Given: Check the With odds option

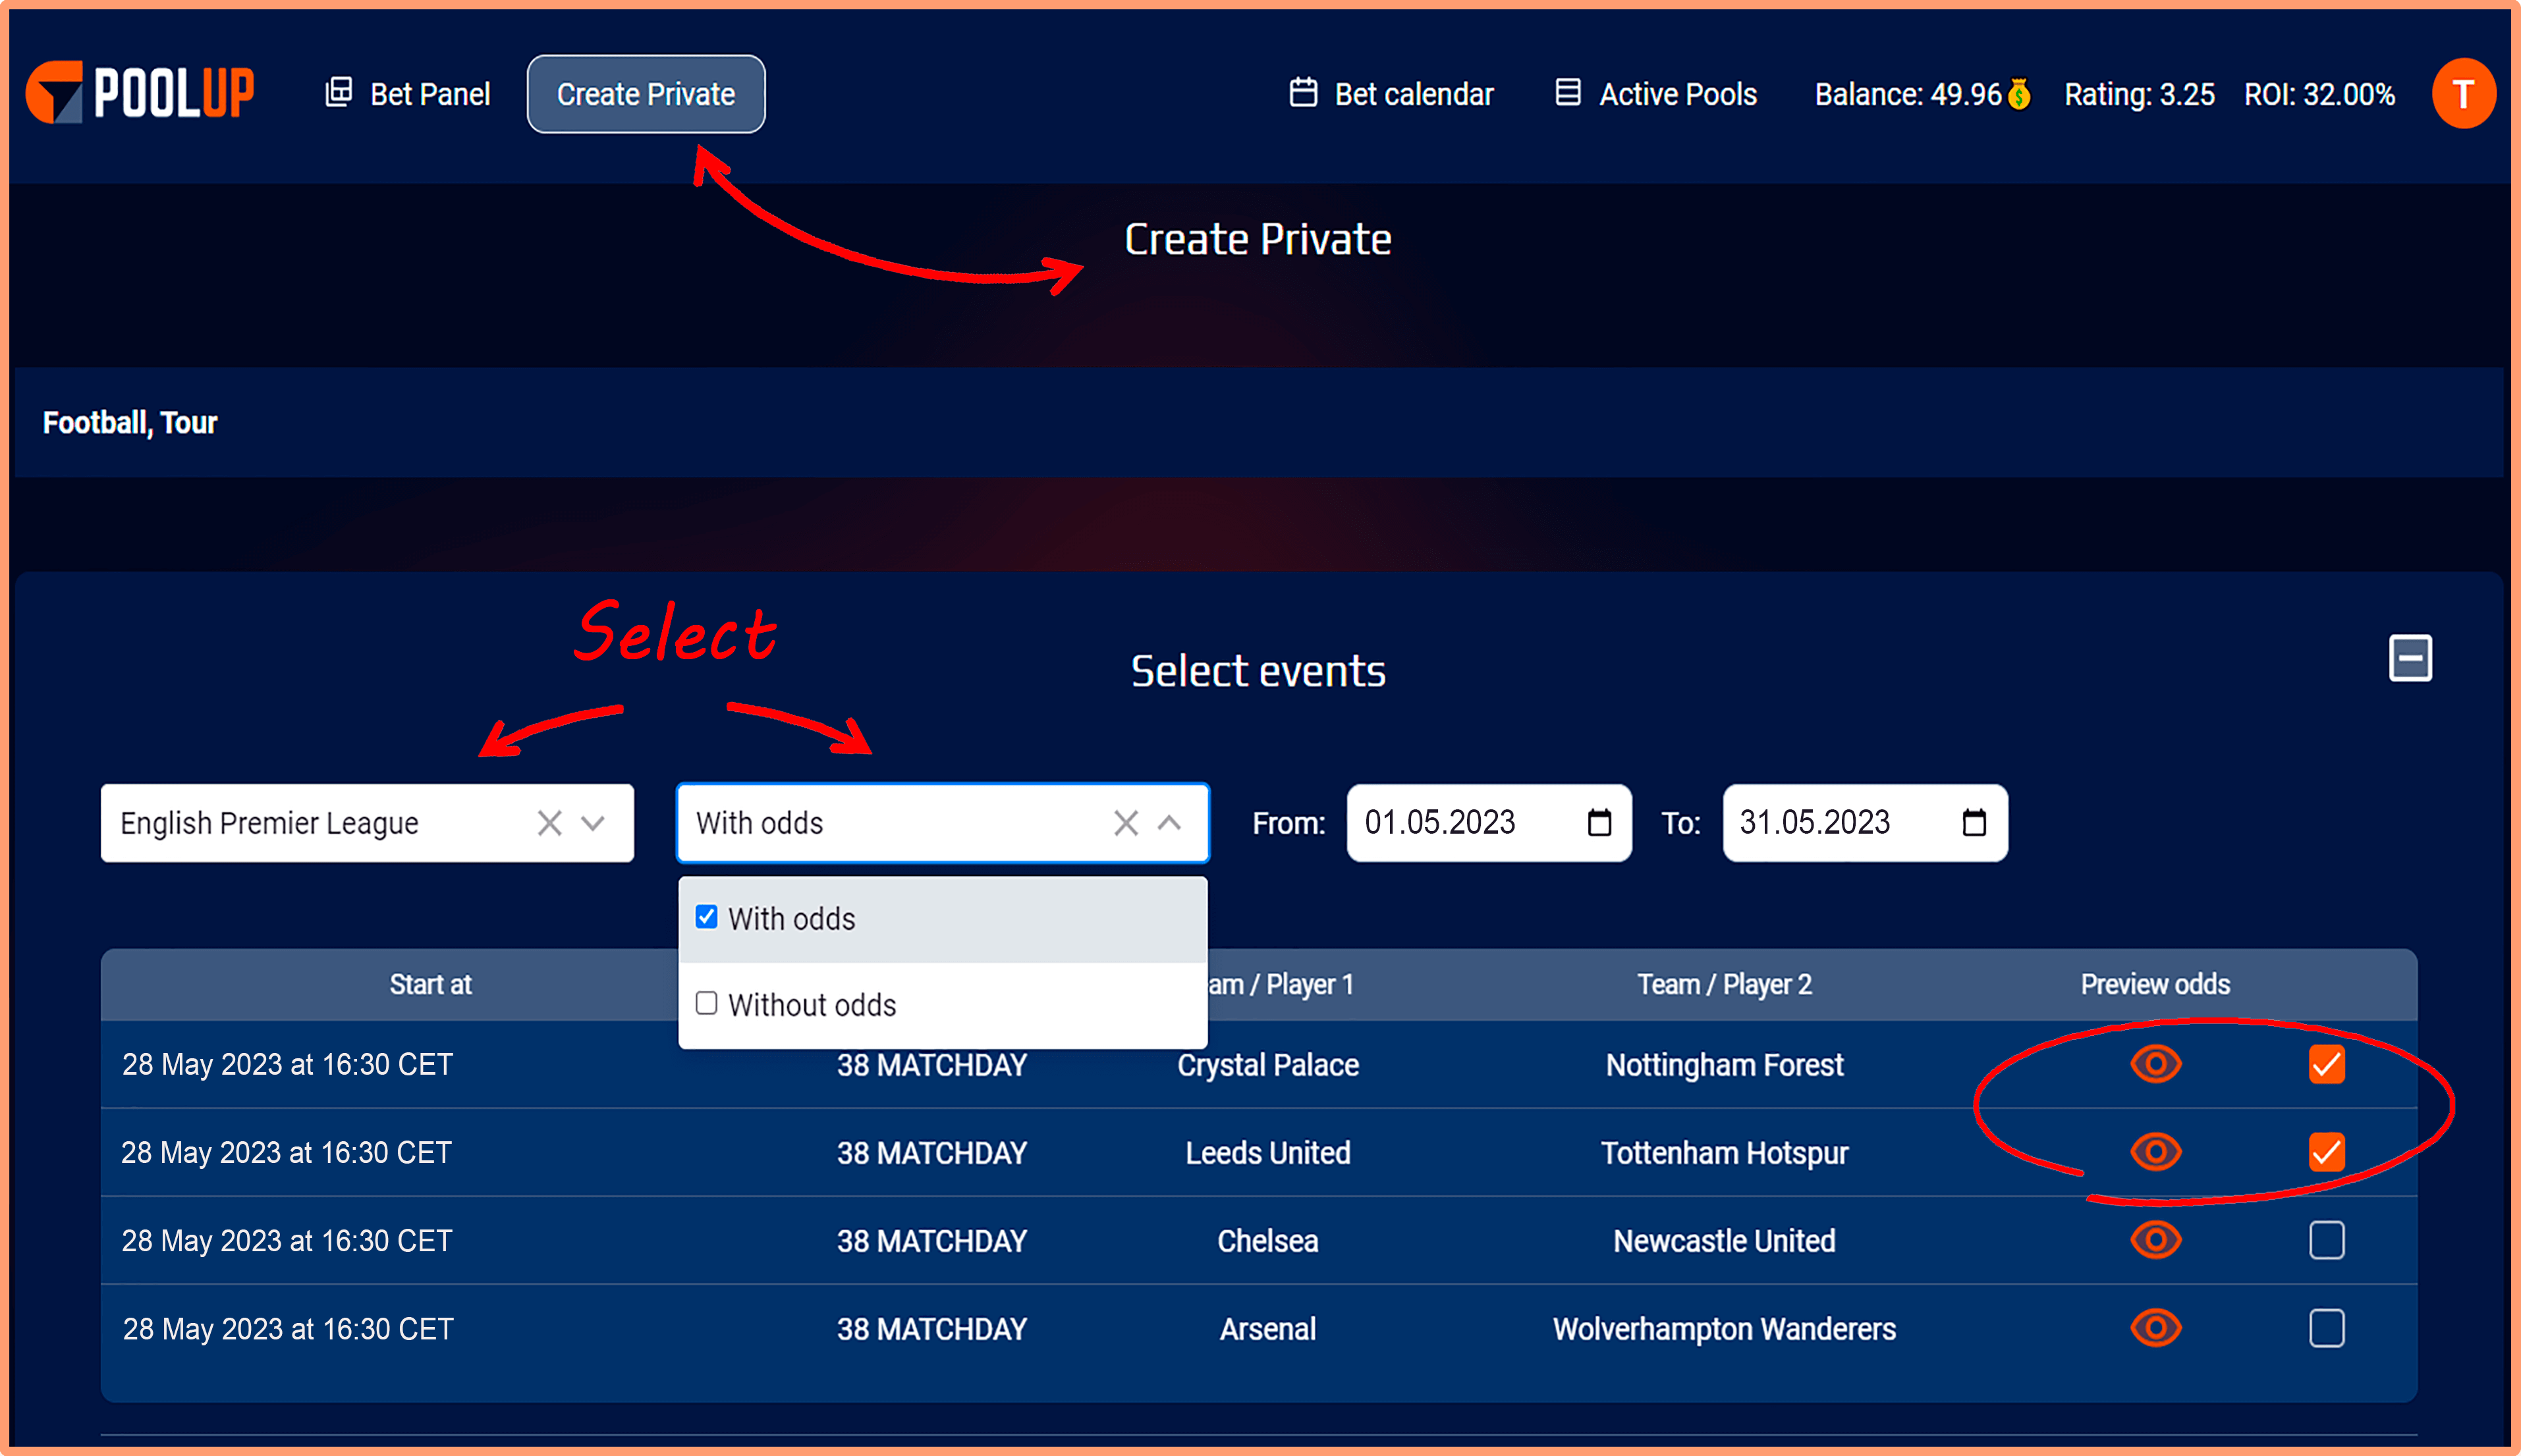Looking at the screenshot, I should click(707, 917).
